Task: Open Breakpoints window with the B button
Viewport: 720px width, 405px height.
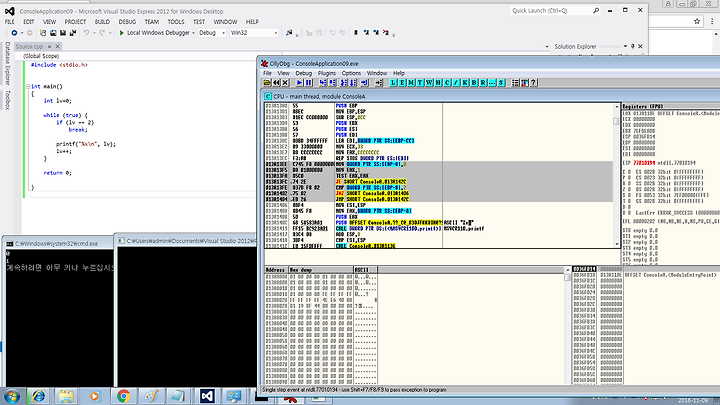Action: point(474,83)
